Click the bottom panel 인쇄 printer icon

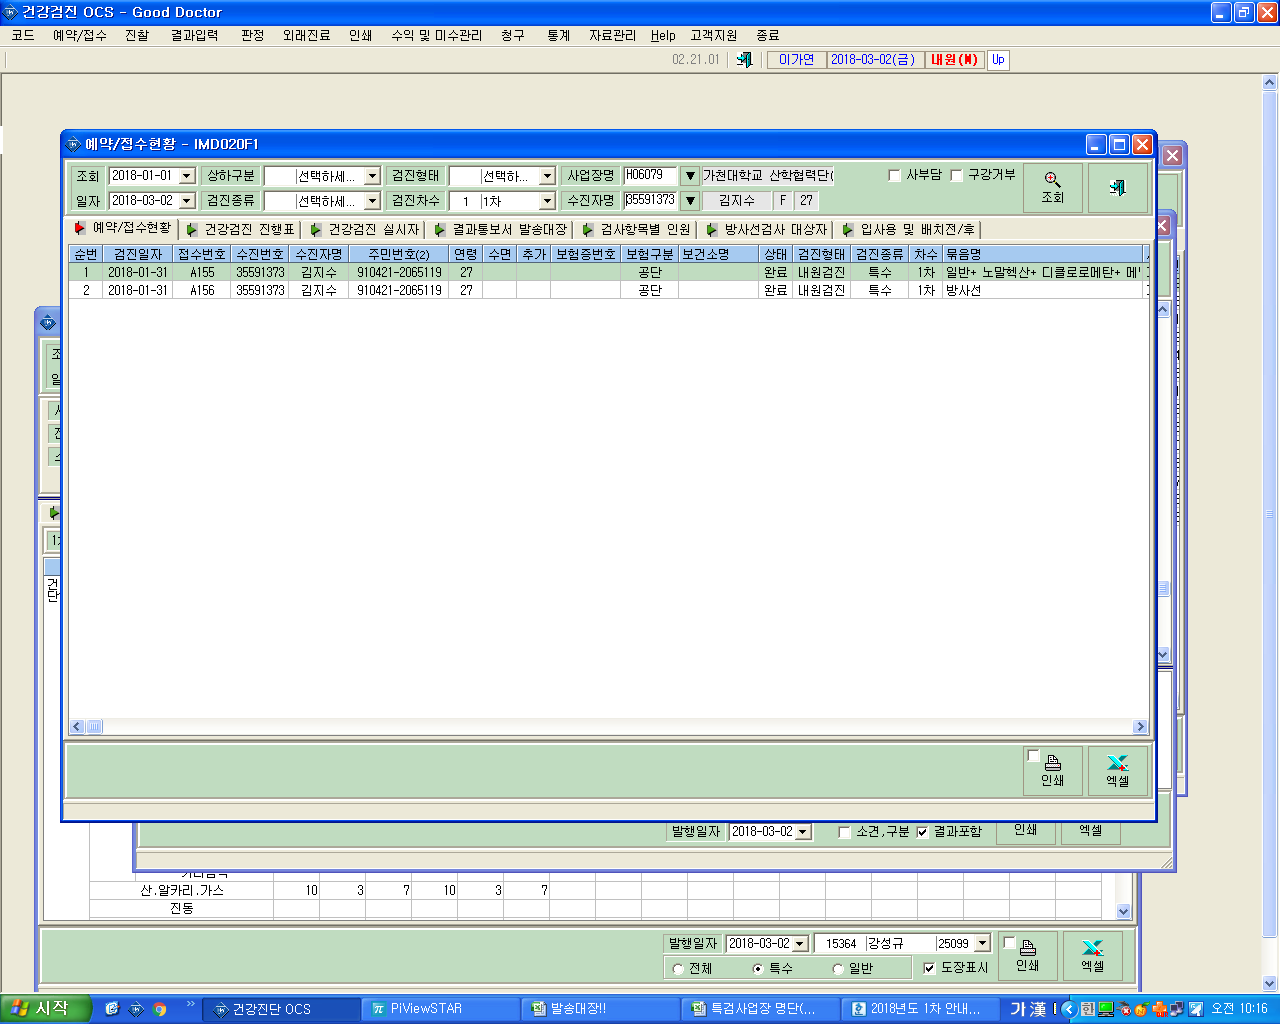pos(1027,956)
